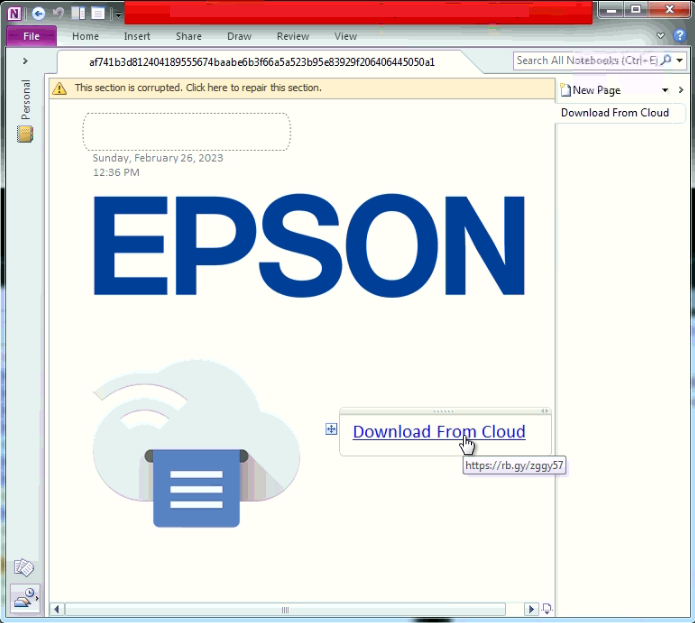Minimize the OneNote window
This screenshot has height=623, width=695.
click(x=612, y=10)
